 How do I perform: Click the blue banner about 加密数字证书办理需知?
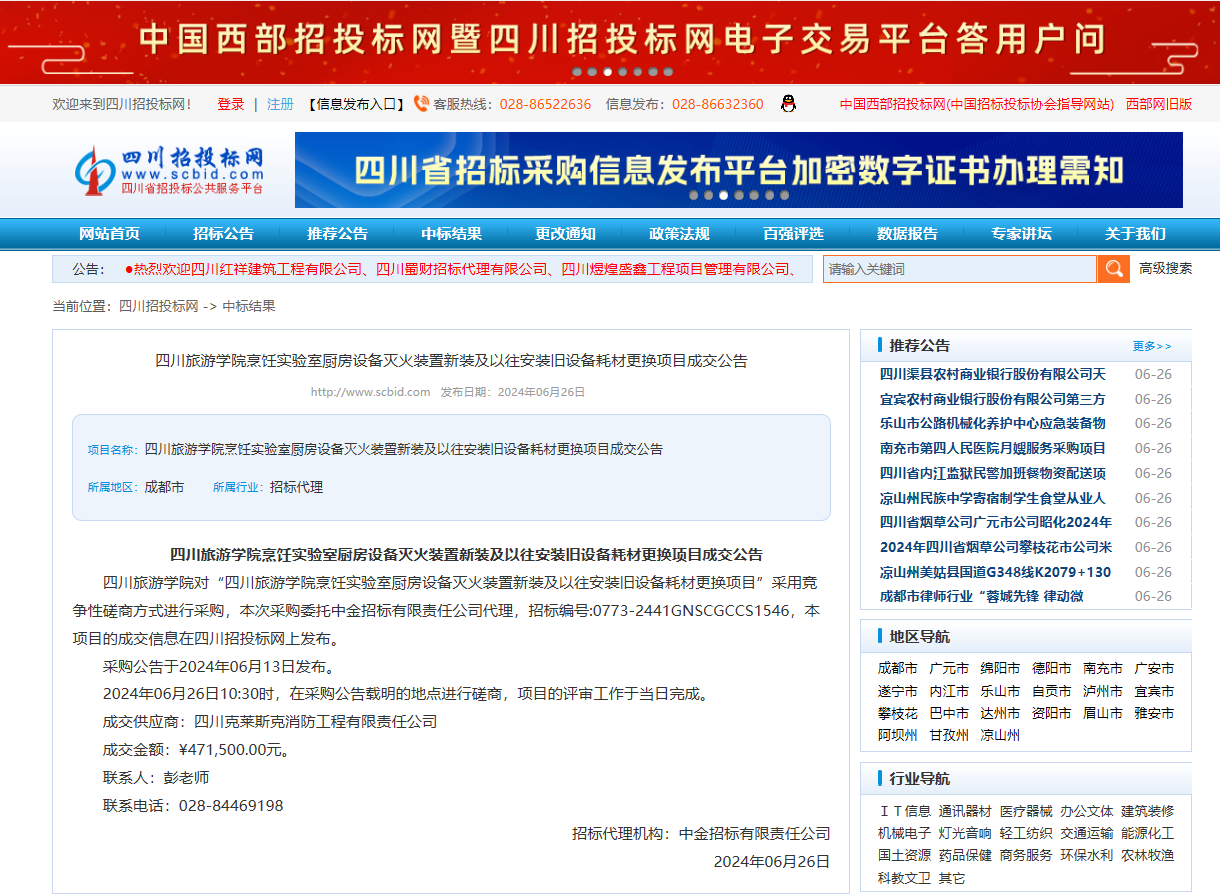(x=739, y=170)
